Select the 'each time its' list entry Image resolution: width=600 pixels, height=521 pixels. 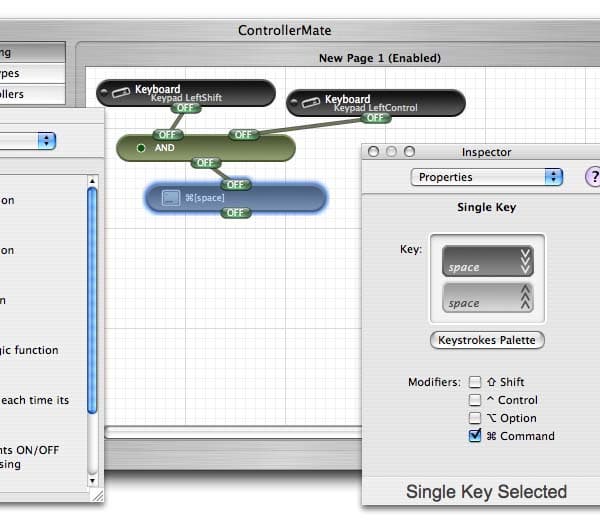tap(34, 400)
